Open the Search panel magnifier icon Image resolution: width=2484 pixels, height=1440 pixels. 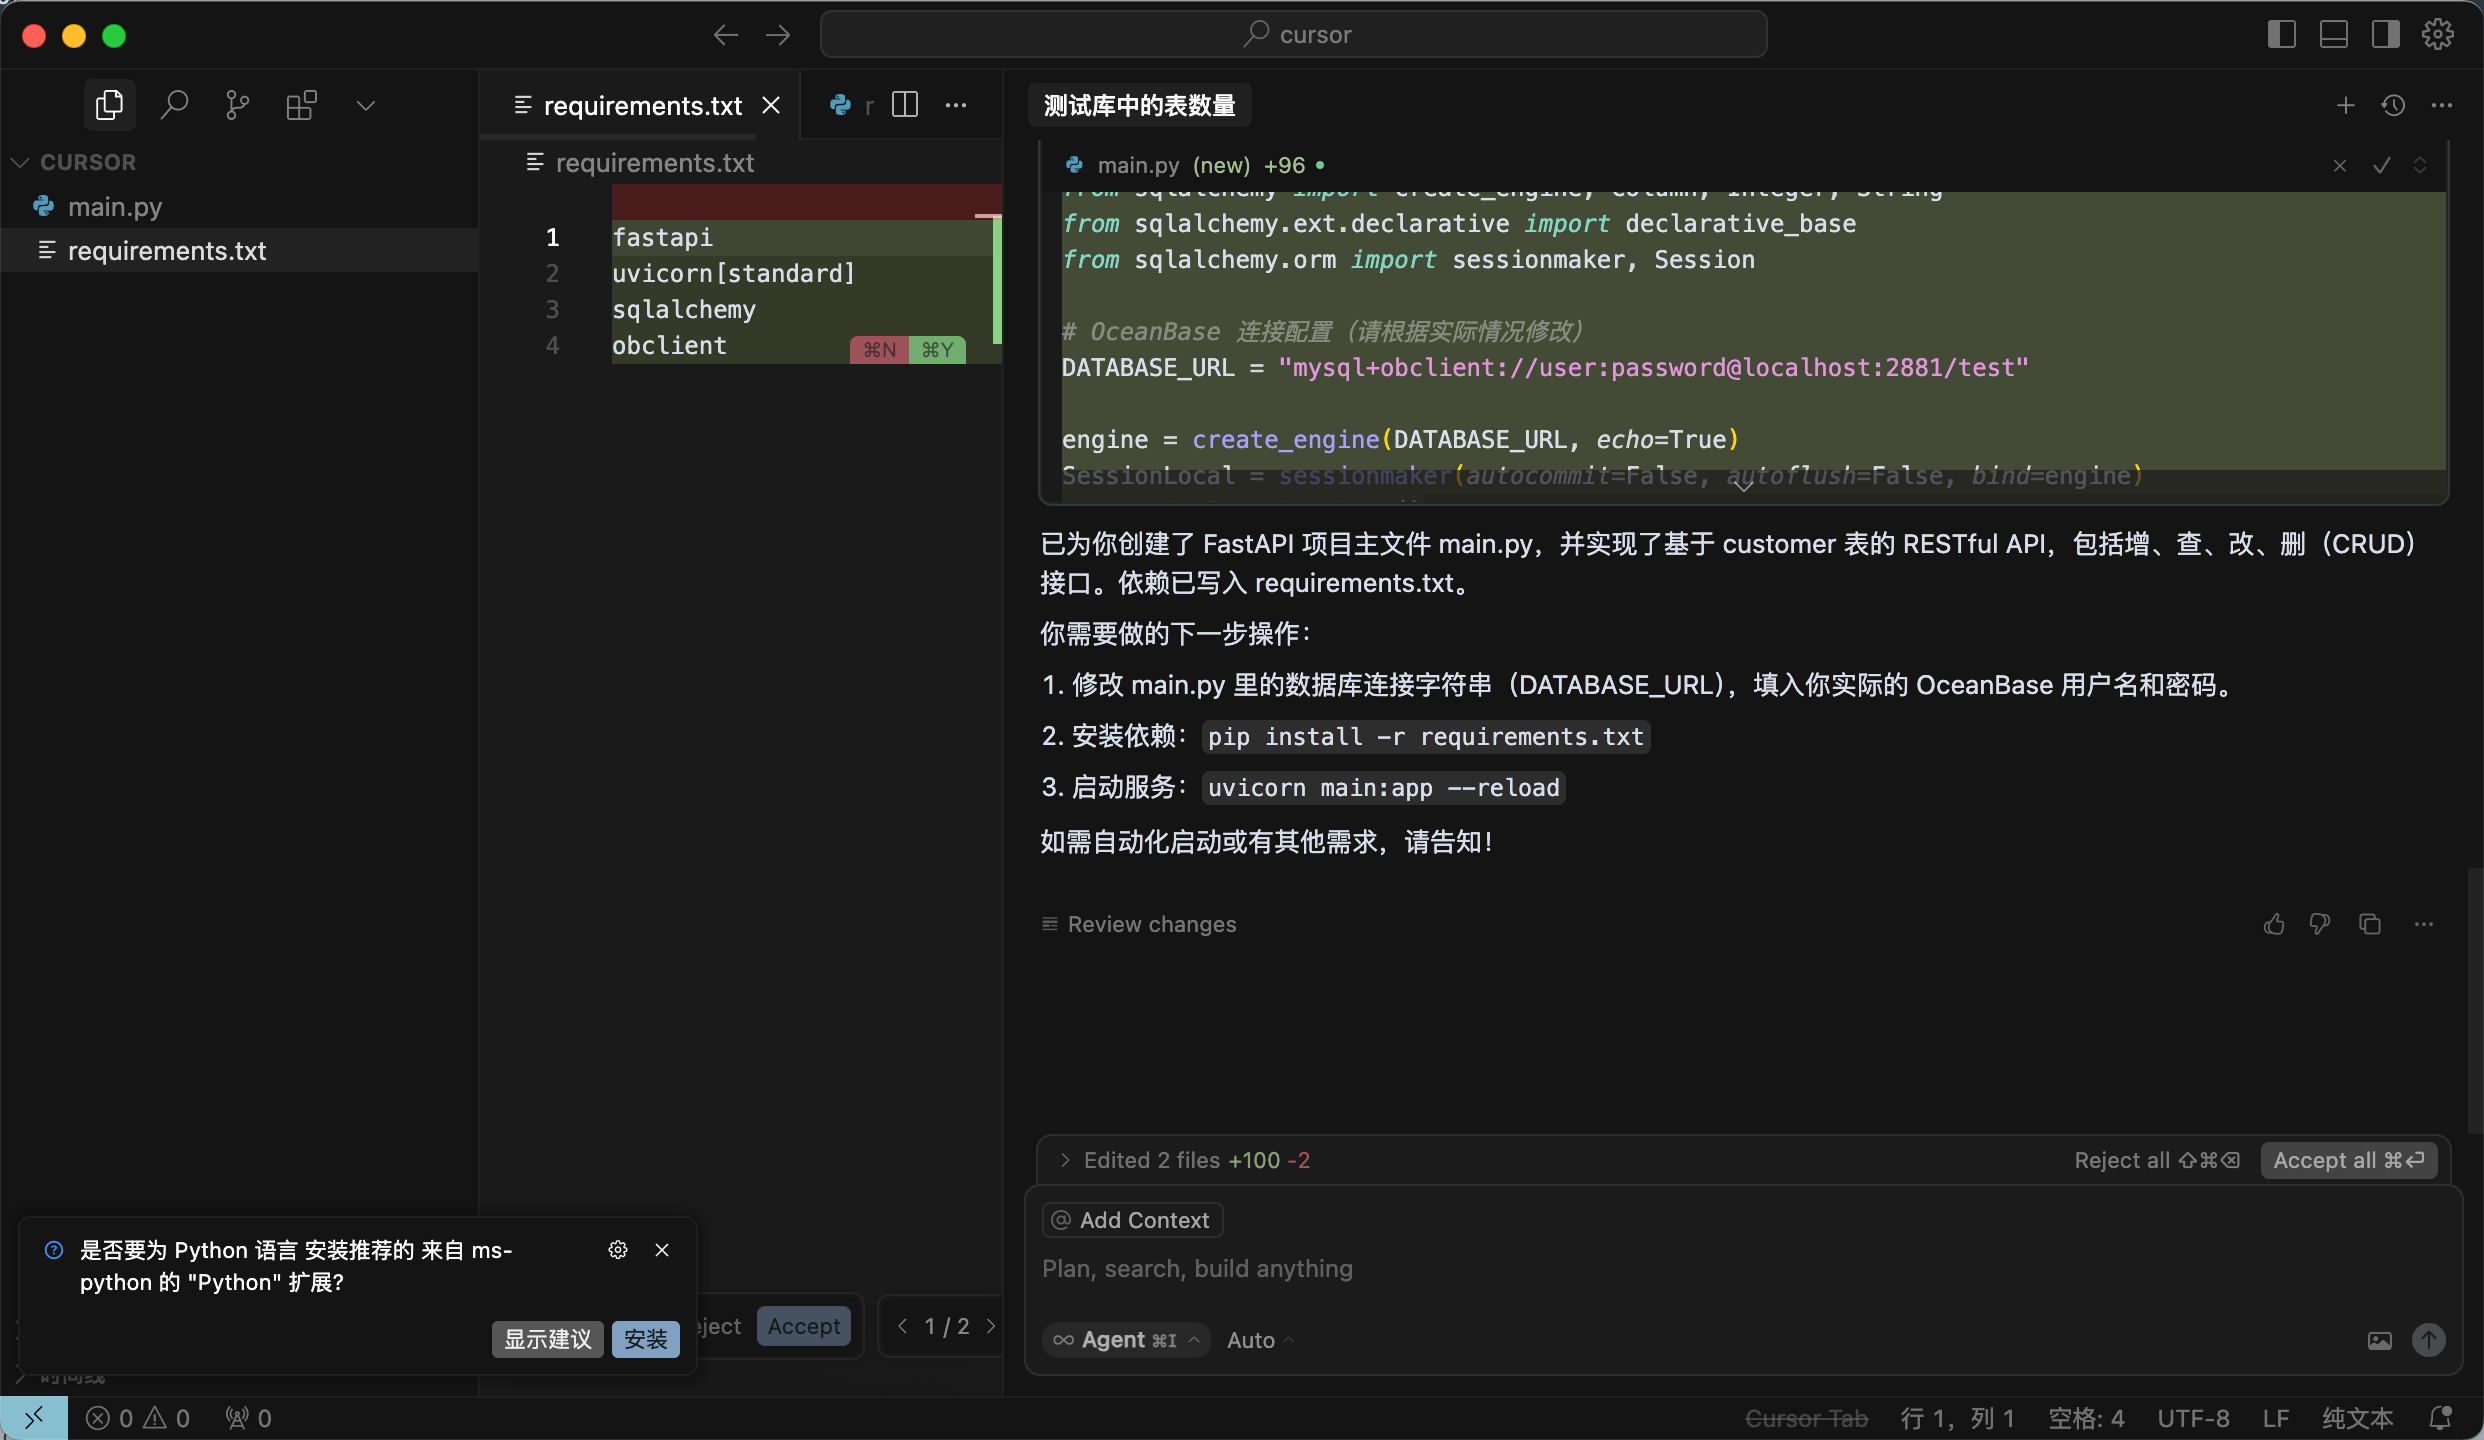click(x=174, y=105)
